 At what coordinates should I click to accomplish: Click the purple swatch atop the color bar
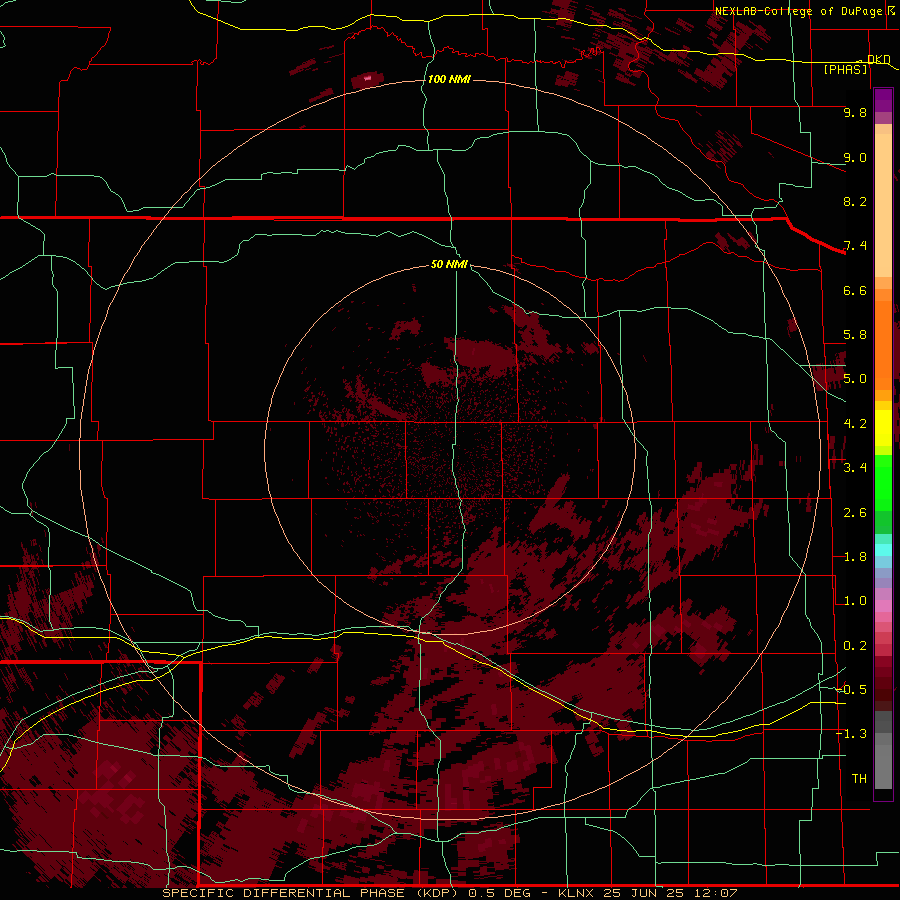pos(883,100)
